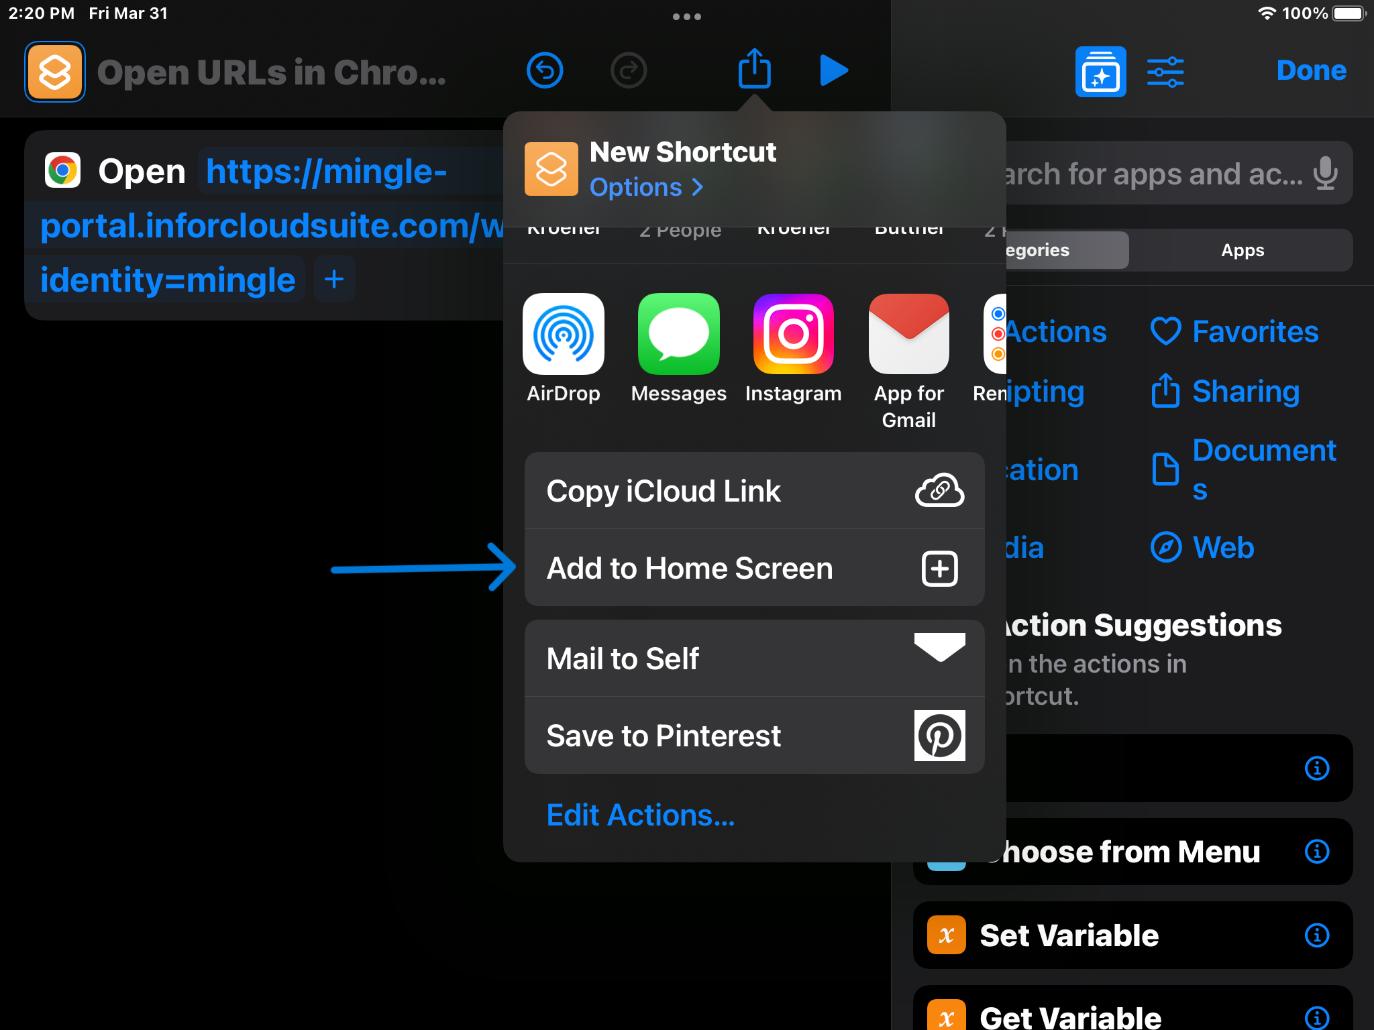
Task: Add the Get Variable action
Action: coord(1133,1009)
